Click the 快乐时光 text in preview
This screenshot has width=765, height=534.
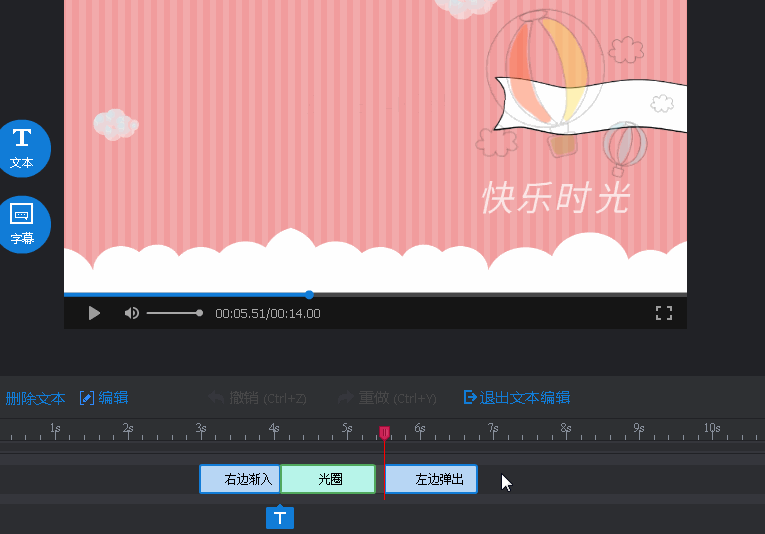pyautogui.click(x=556, y=198)
